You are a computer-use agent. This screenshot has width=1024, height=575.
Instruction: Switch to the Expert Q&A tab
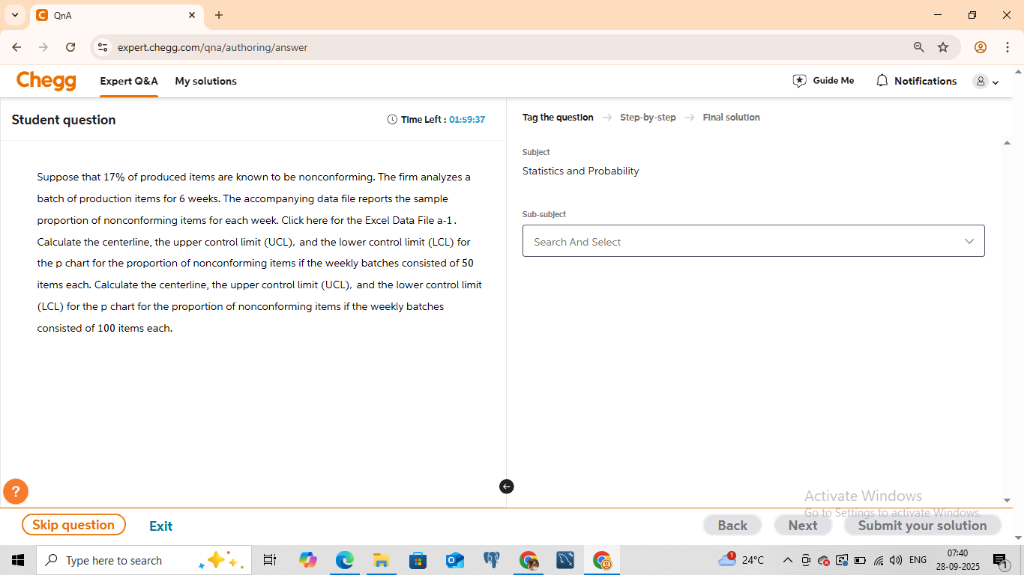(128, 81)
